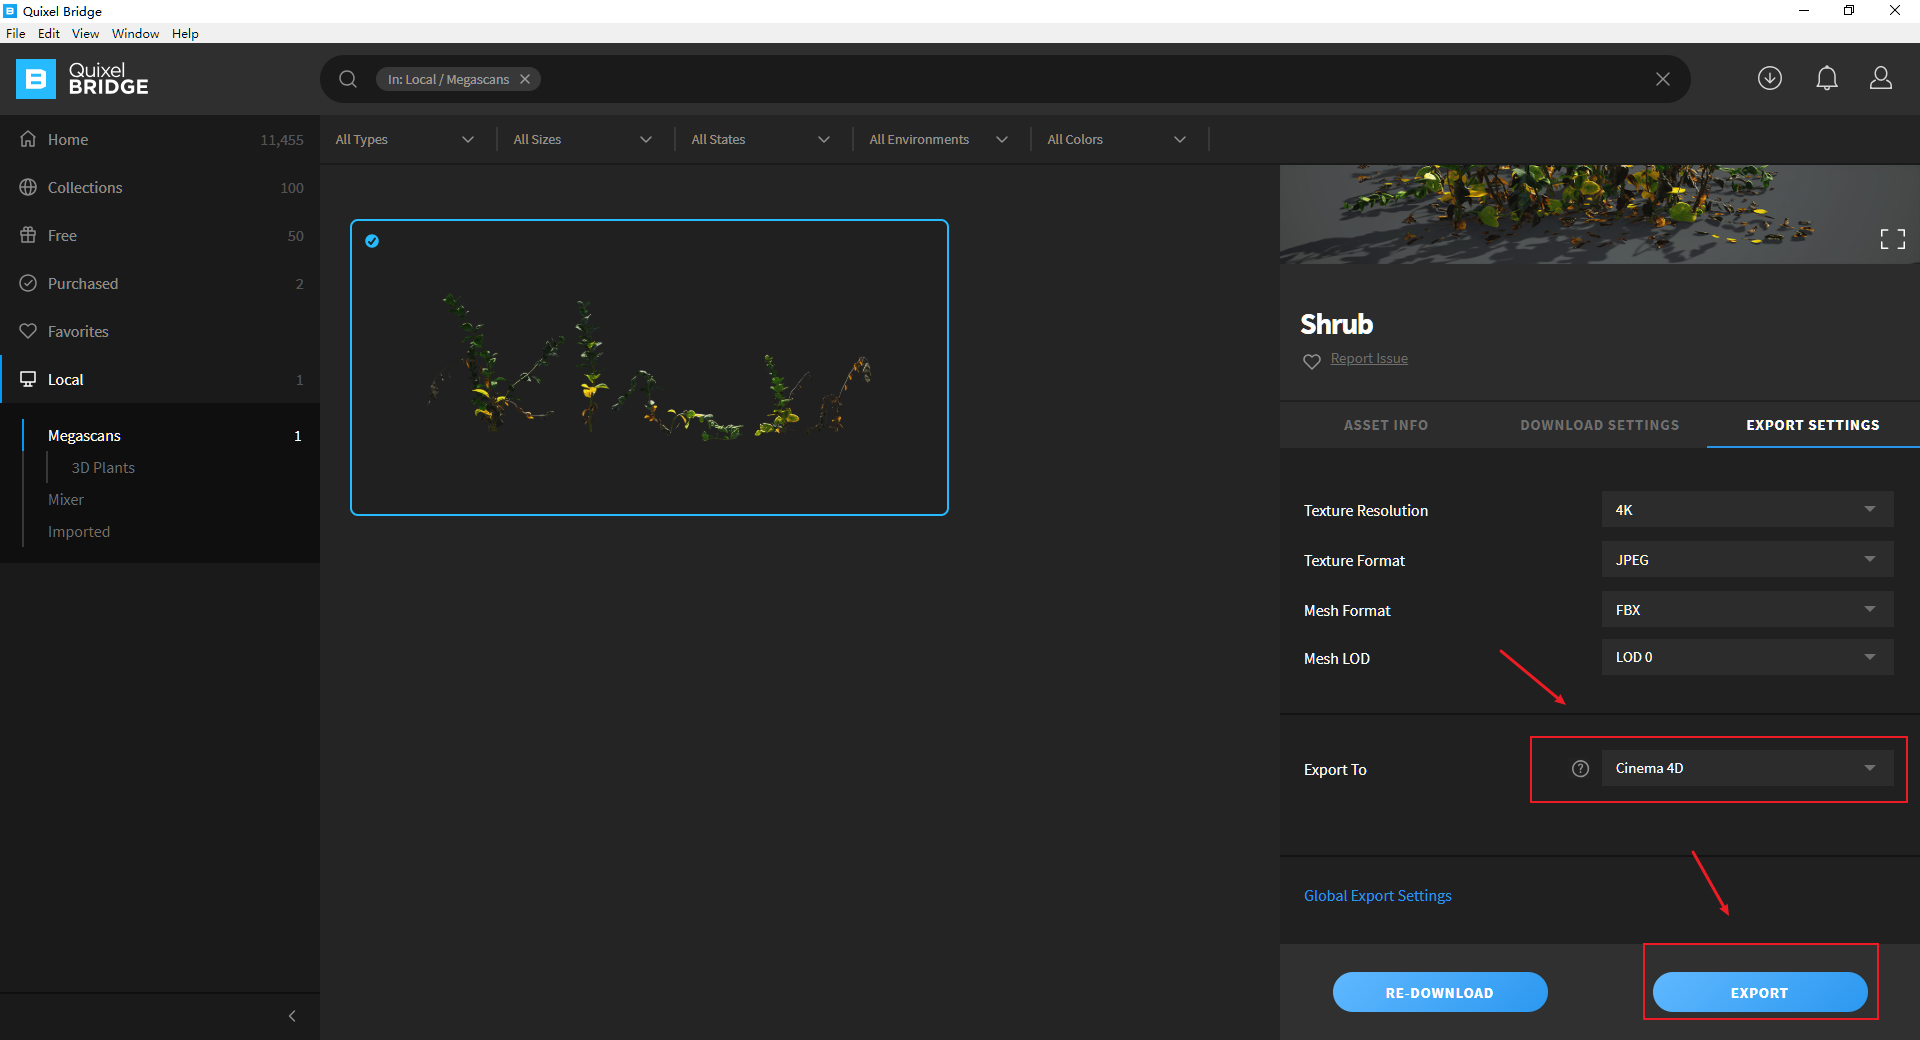The width and height of the screenshot is (1920, 1040).
Task: Click the Collections globe icon
Action: pyautogui.click(x=28, y=187)
